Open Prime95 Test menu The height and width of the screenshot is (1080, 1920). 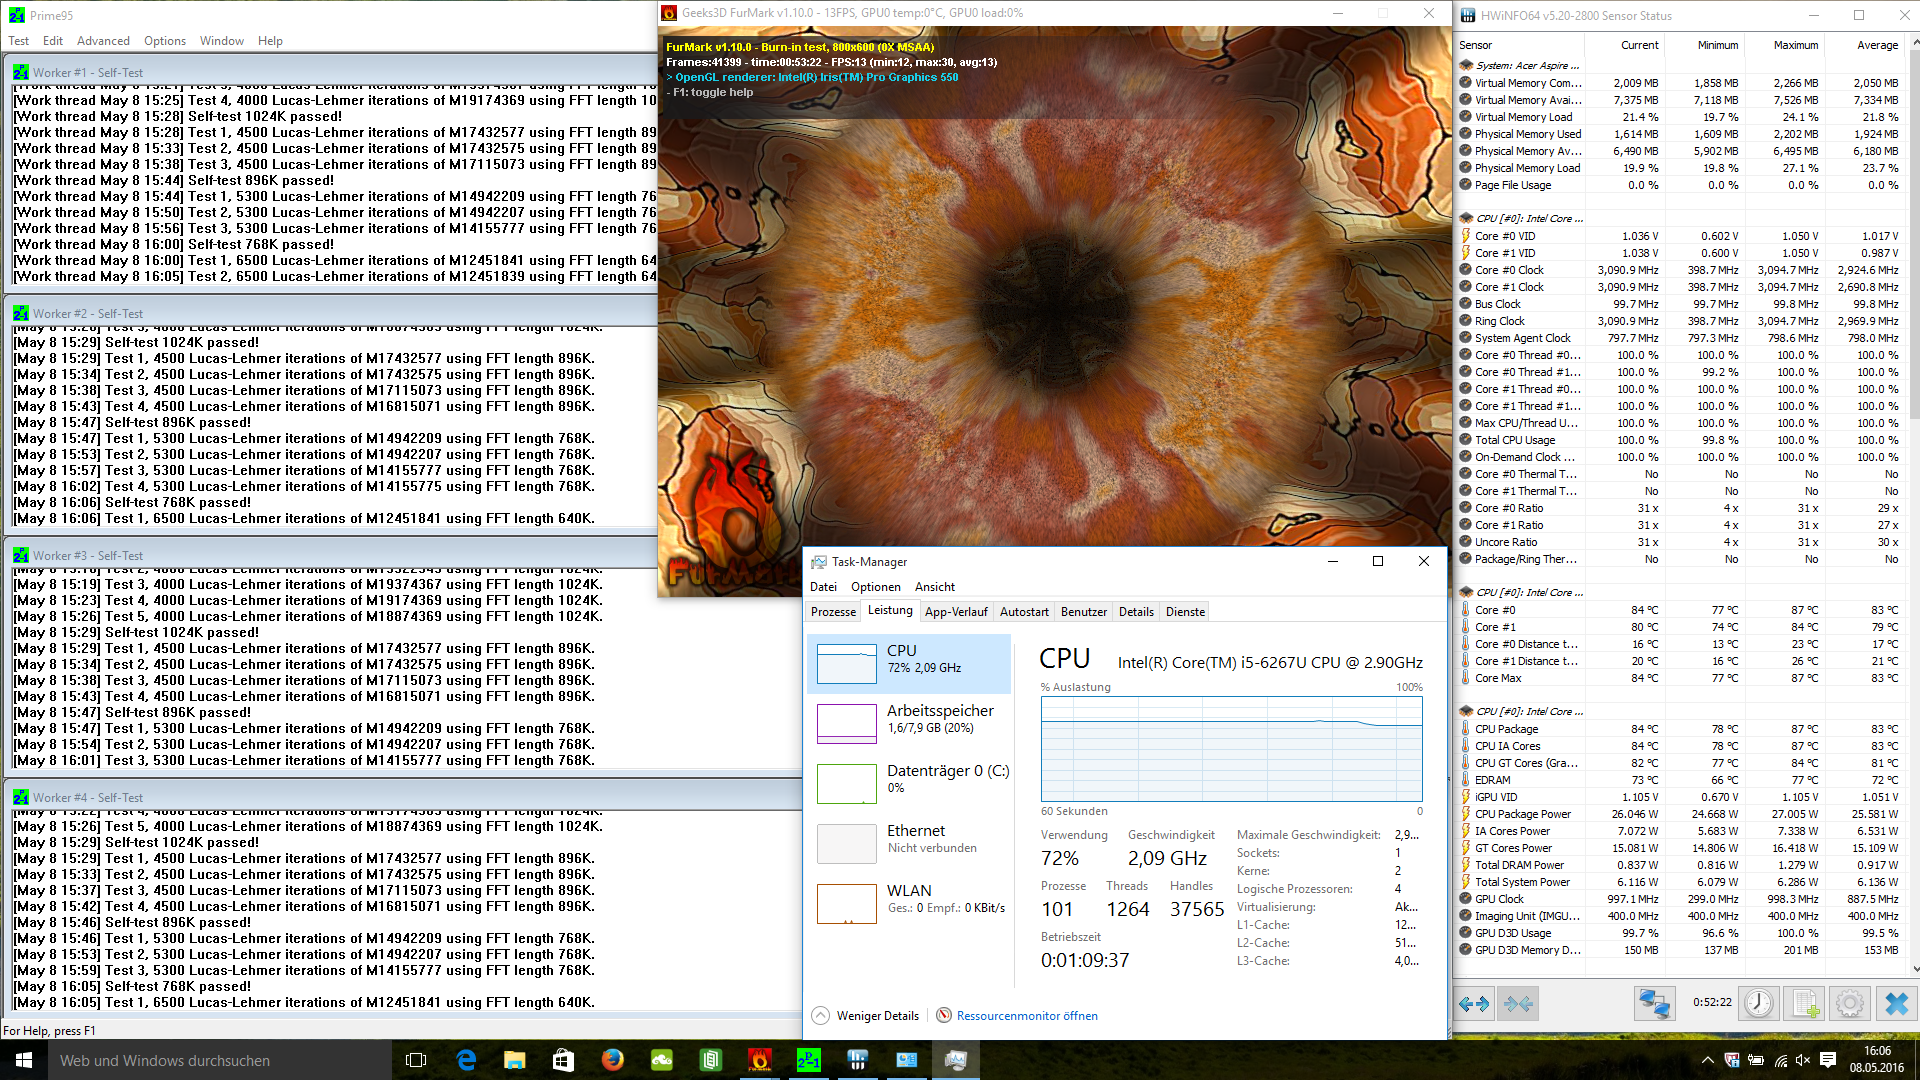coord(19,41)
